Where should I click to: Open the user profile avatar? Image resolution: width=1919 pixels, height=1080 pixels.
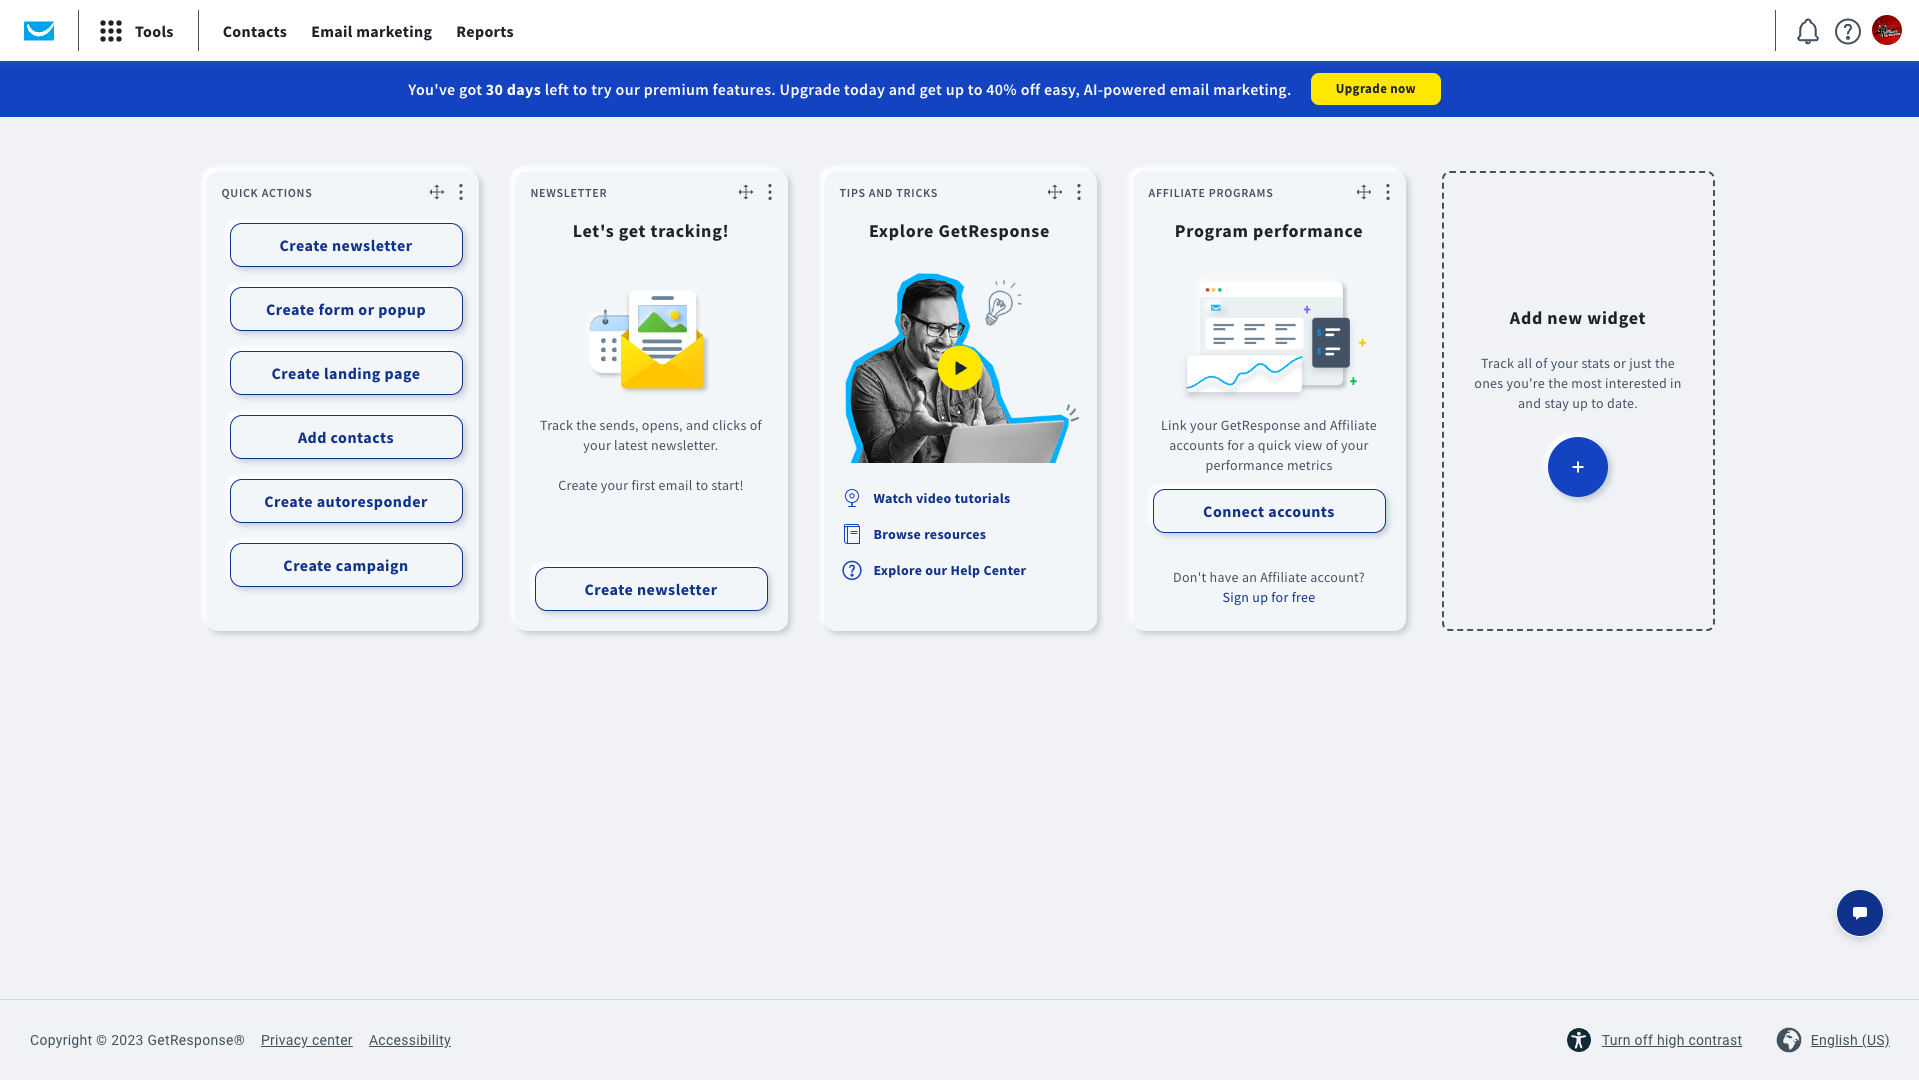[1886, 31]
